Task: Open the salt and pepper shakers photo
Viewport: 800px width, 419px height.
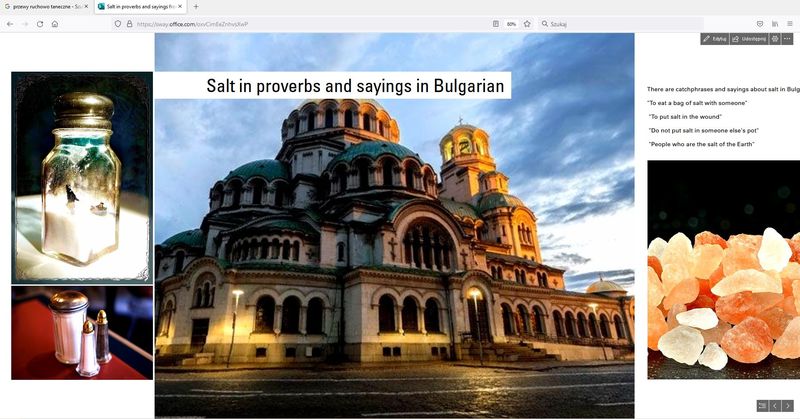Action: click(x=82, y=333)
